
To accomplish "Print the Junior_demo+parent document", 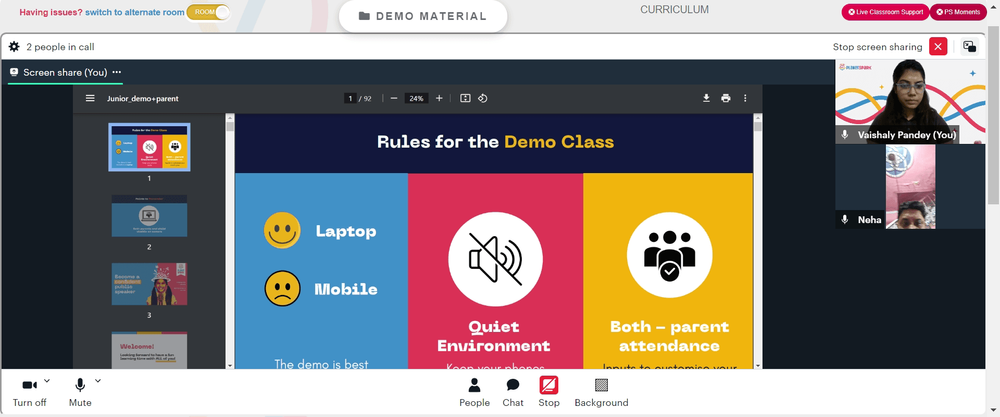I will coord(725,98).
